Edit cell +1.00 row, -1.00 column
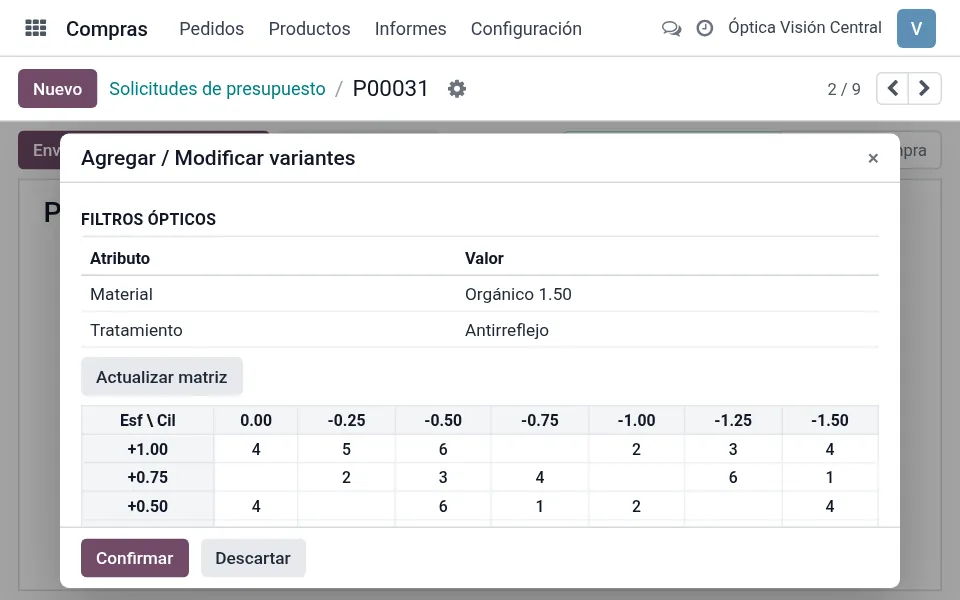This screenshot has width=960, height=600. point(637,449)
